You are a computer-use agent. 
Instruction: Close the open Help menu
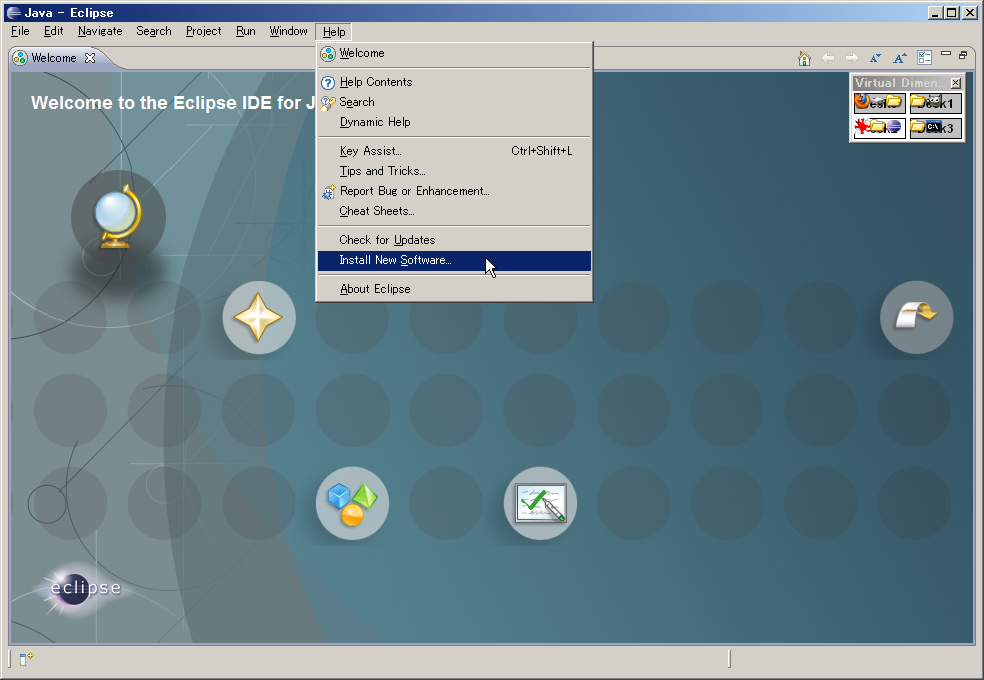(x=334, y=31)
